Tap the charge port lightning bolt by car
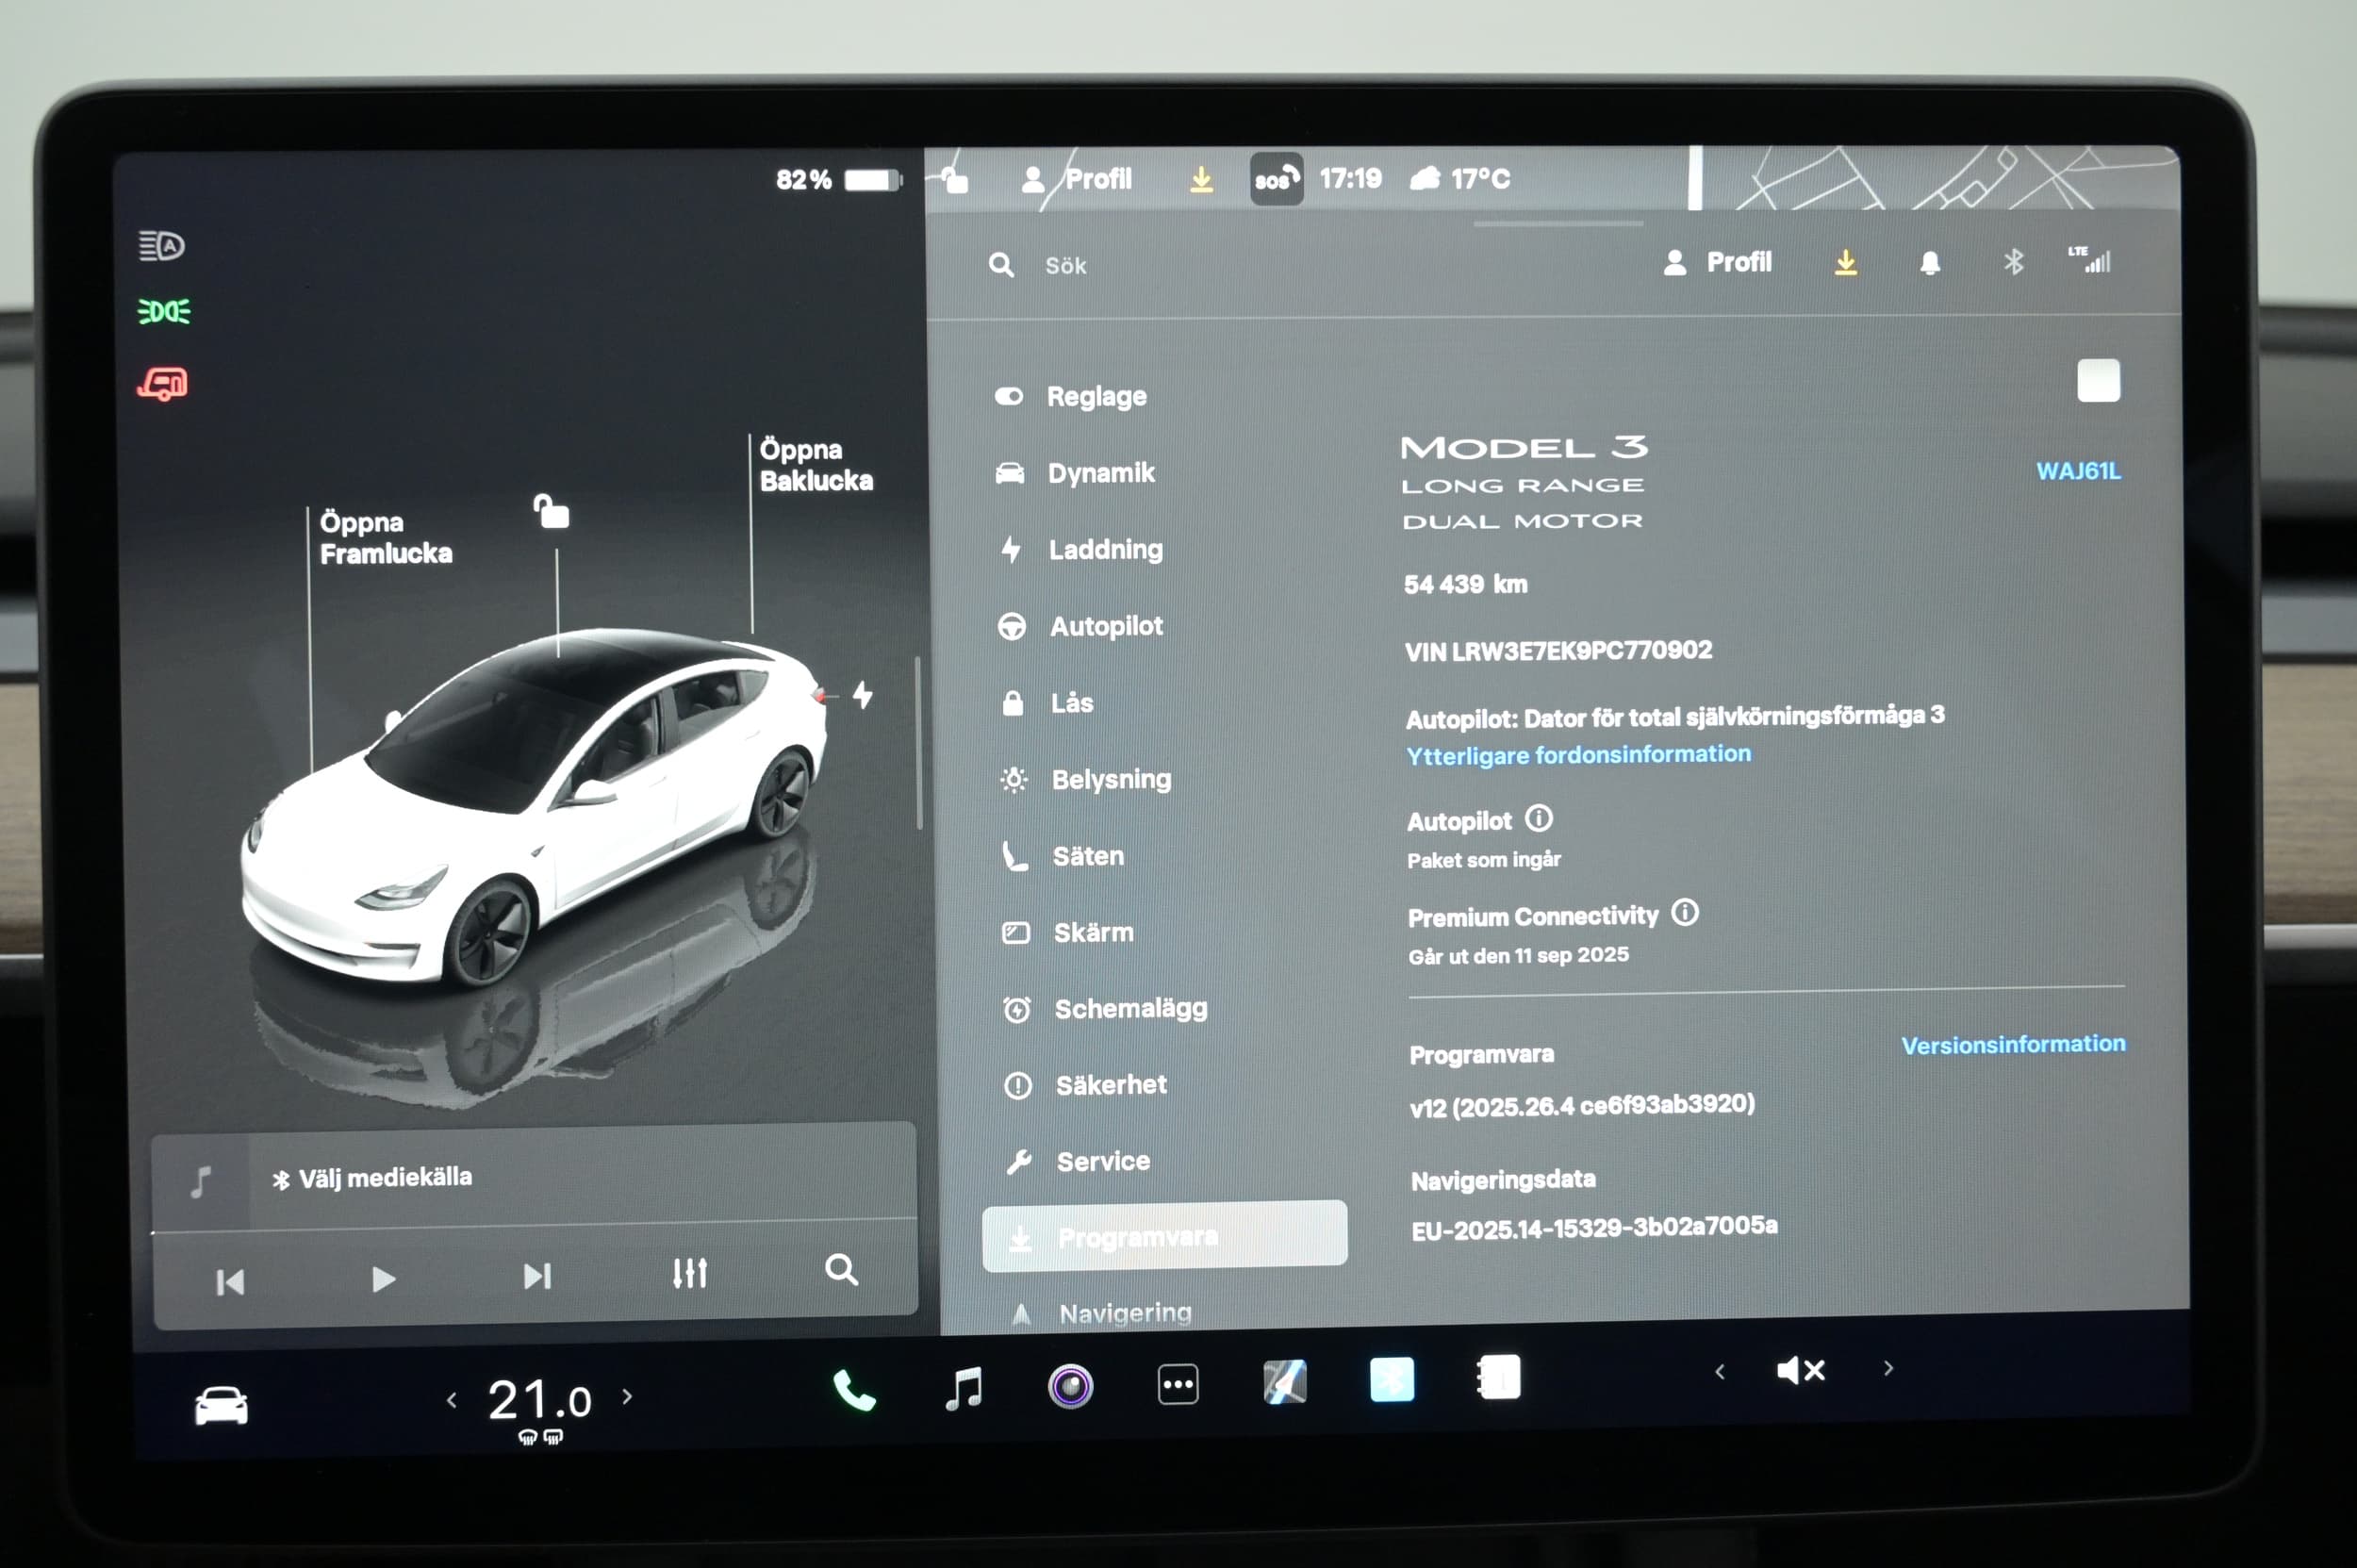Screen dimensions: 2357x1568 [x=862, y=695]
